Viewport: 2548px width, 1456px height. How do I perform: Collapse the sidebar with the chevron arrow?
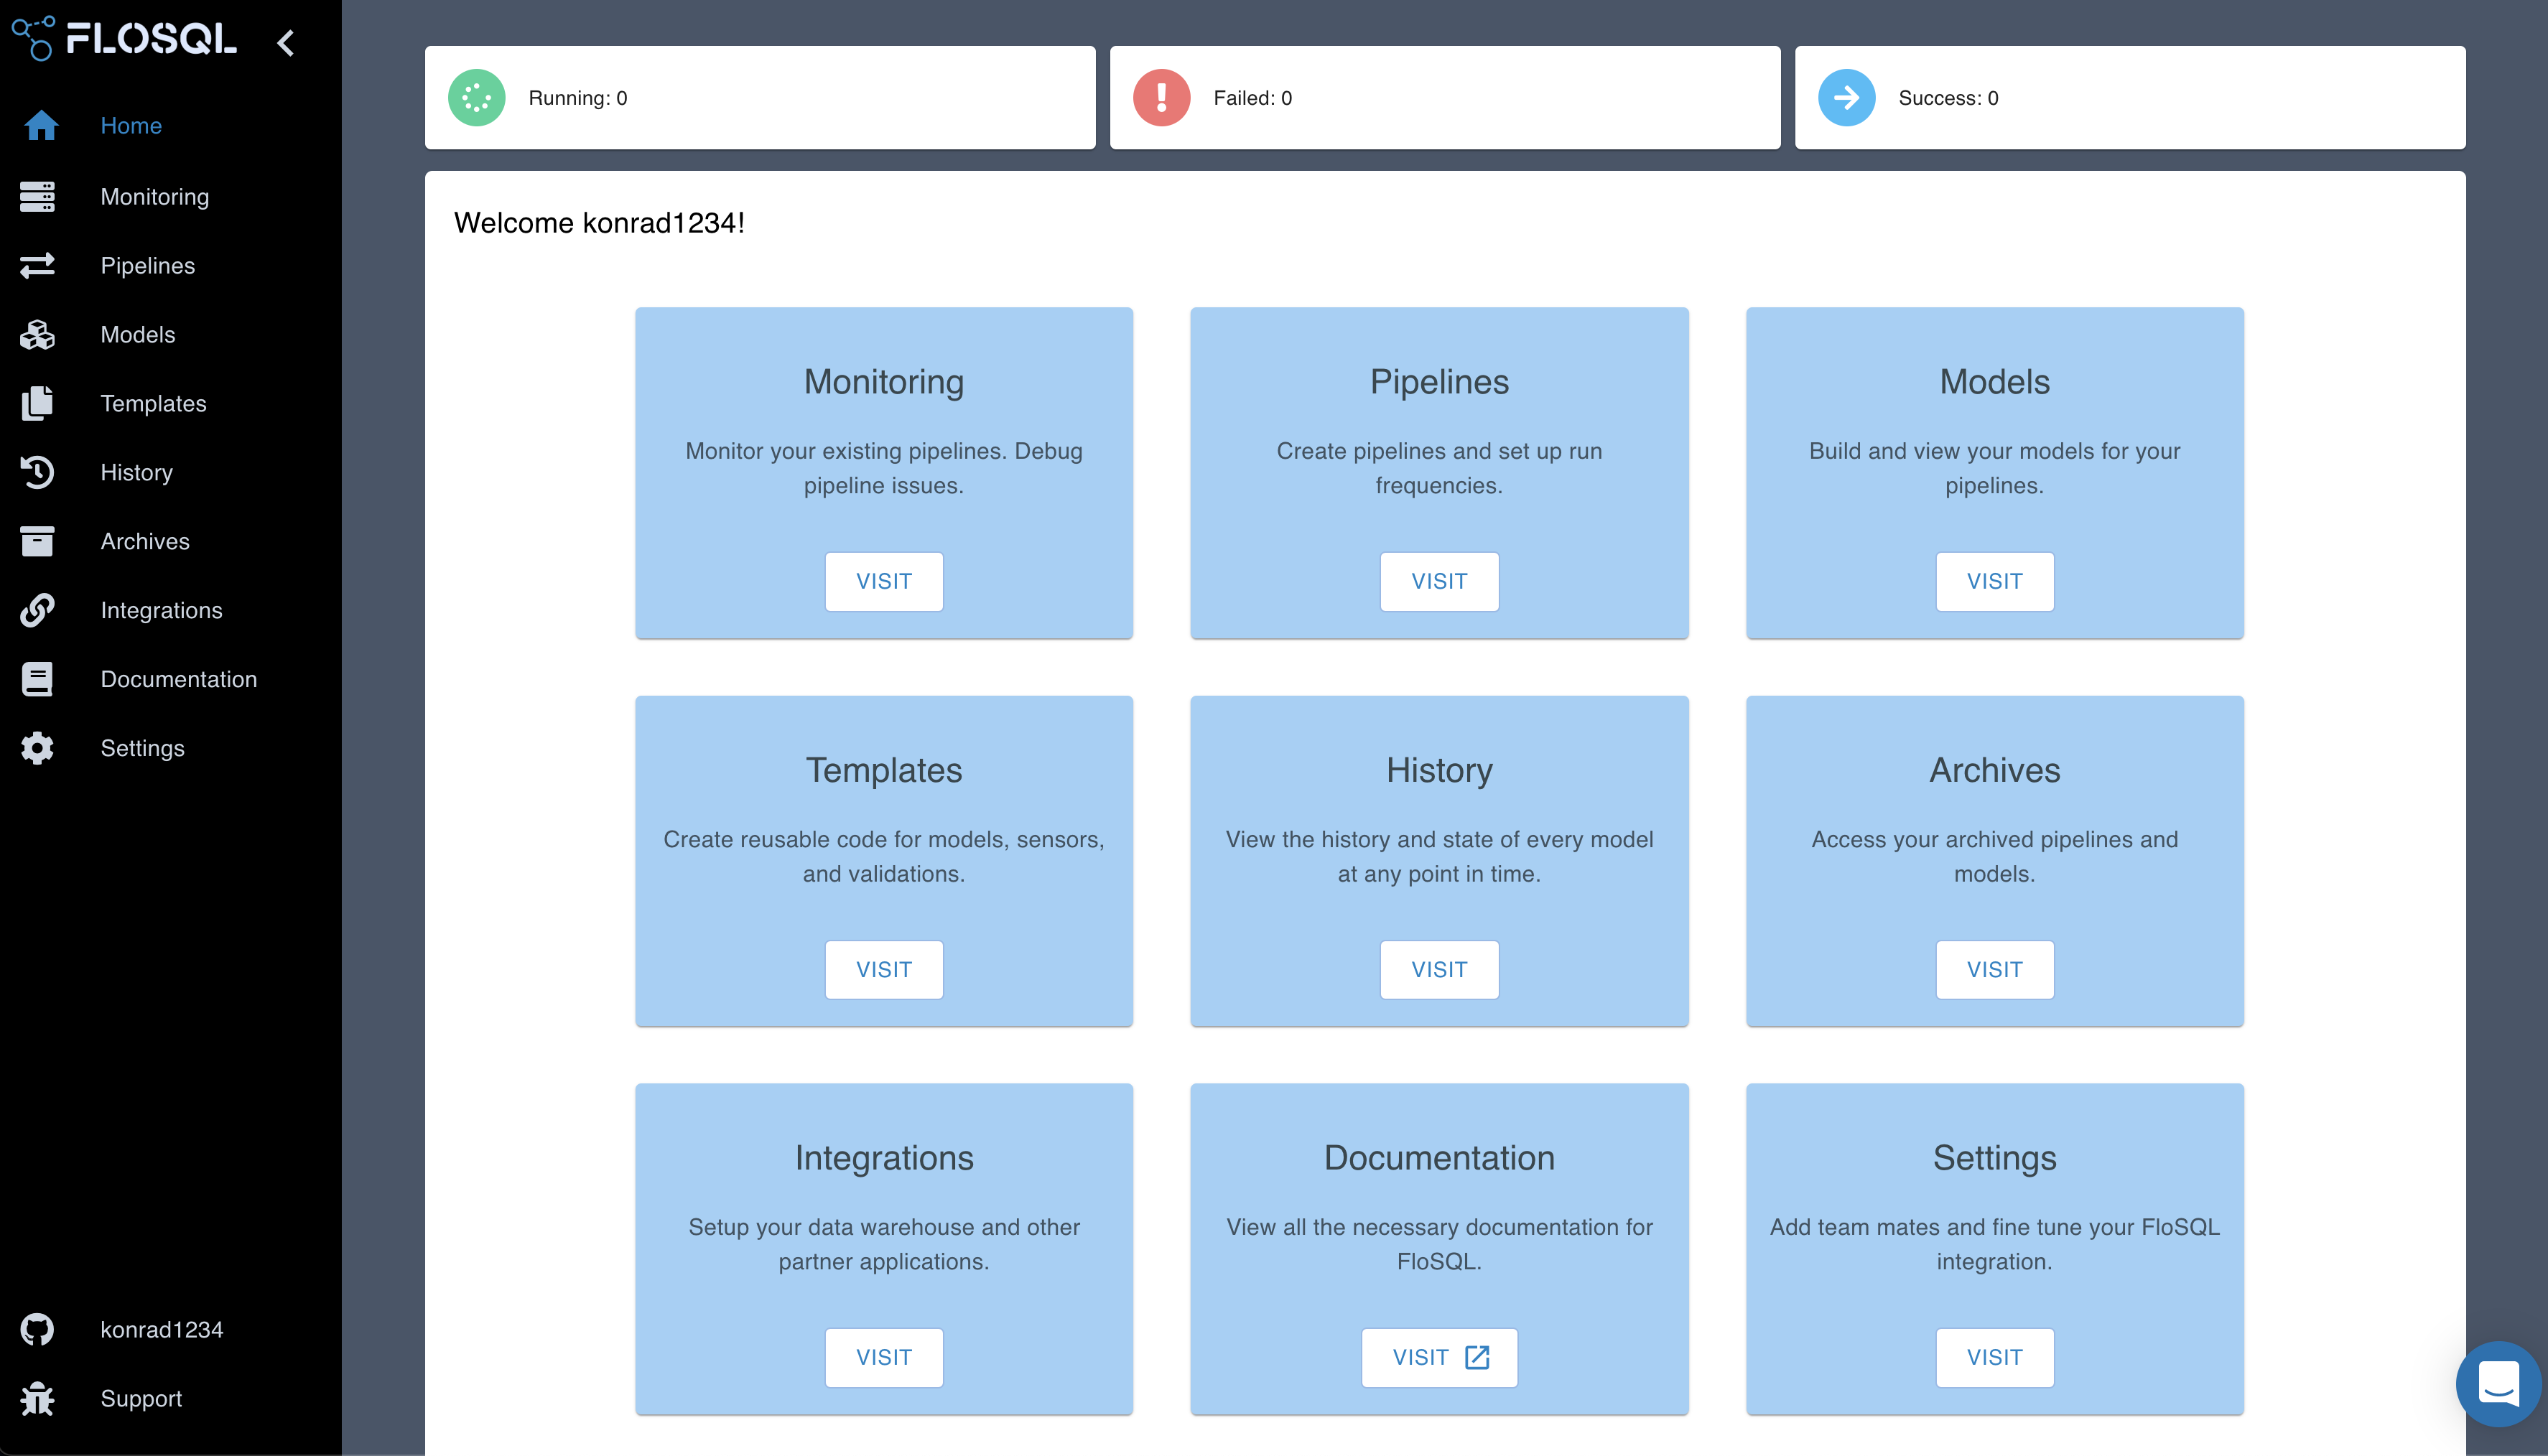pos(286,42)
